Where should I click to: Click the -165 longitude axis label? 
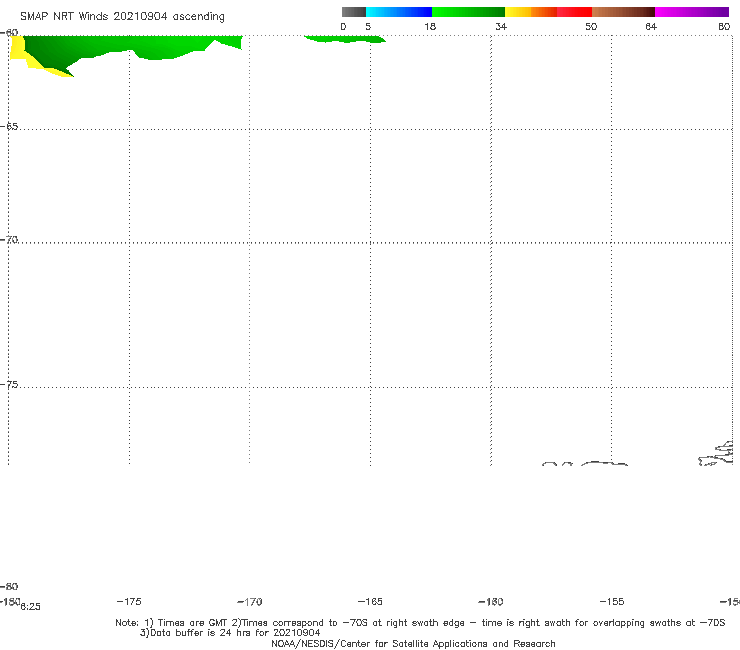(370, 602)
